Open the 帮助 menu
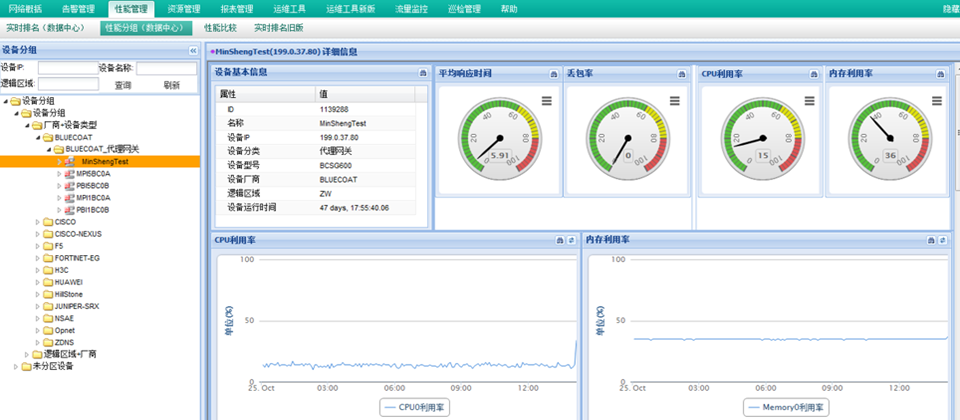960x420 pixels. click(509, 9)
